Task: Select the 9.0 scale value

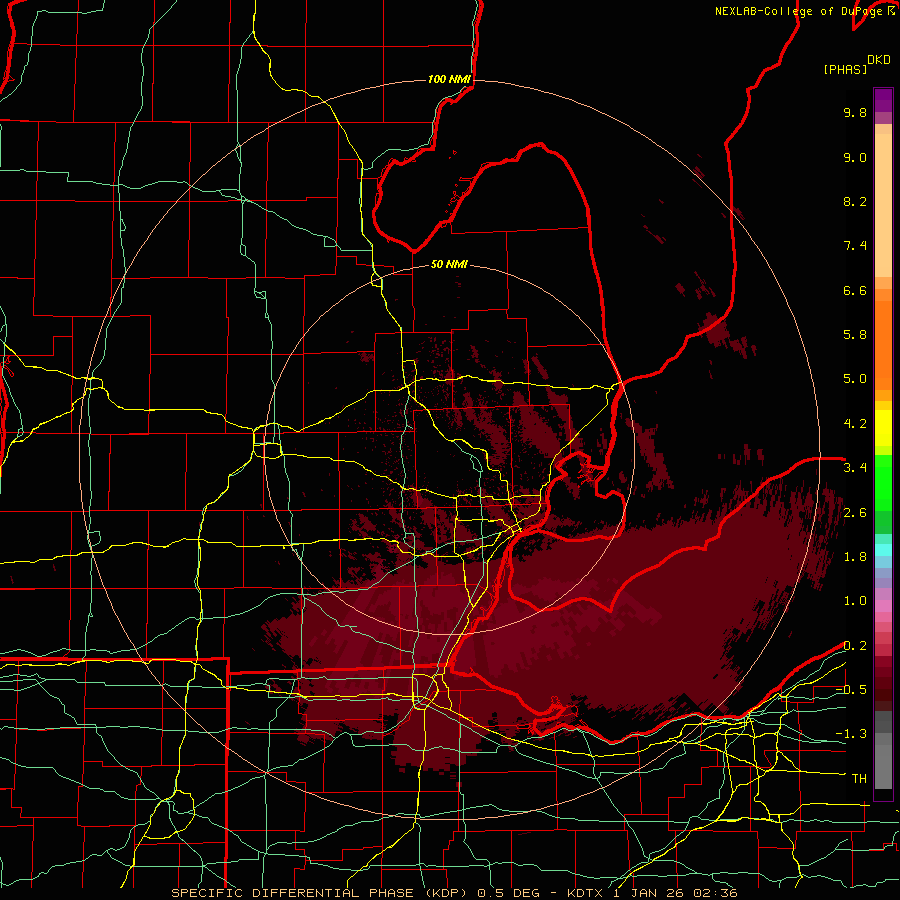Action: tap(855, 157)
